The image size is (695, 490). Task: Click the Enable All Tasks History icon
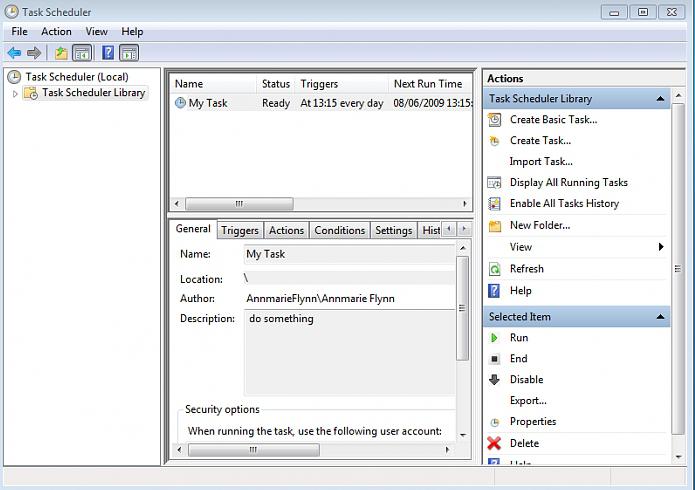[x=494, y=204]
